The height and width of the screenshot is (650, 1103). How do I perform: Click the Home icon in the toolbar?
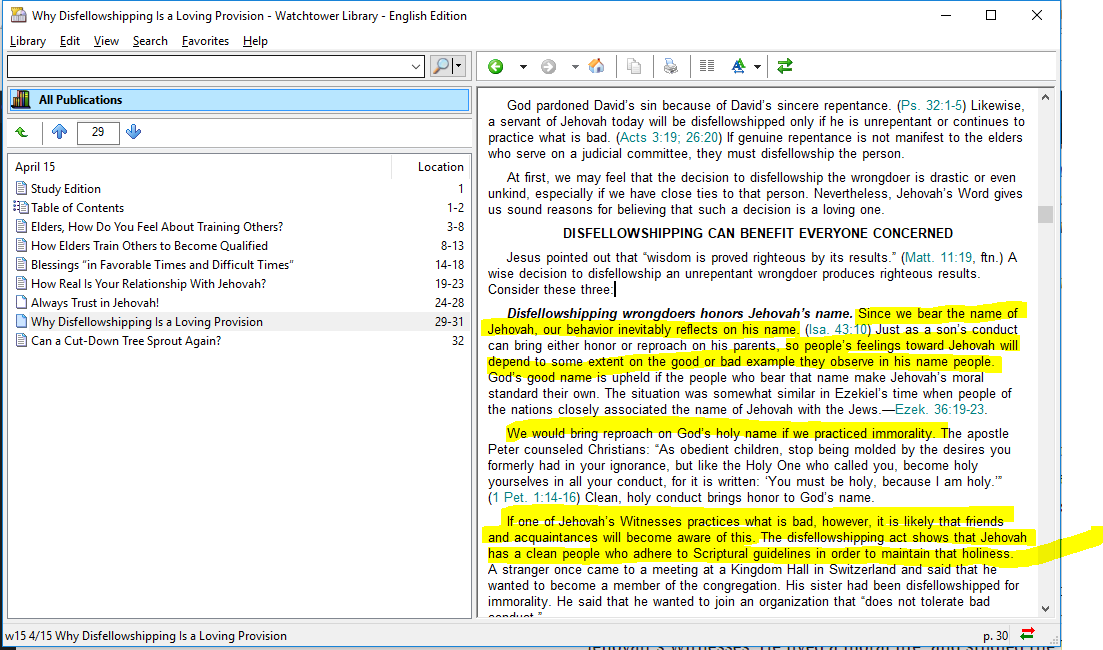(596, 67)
